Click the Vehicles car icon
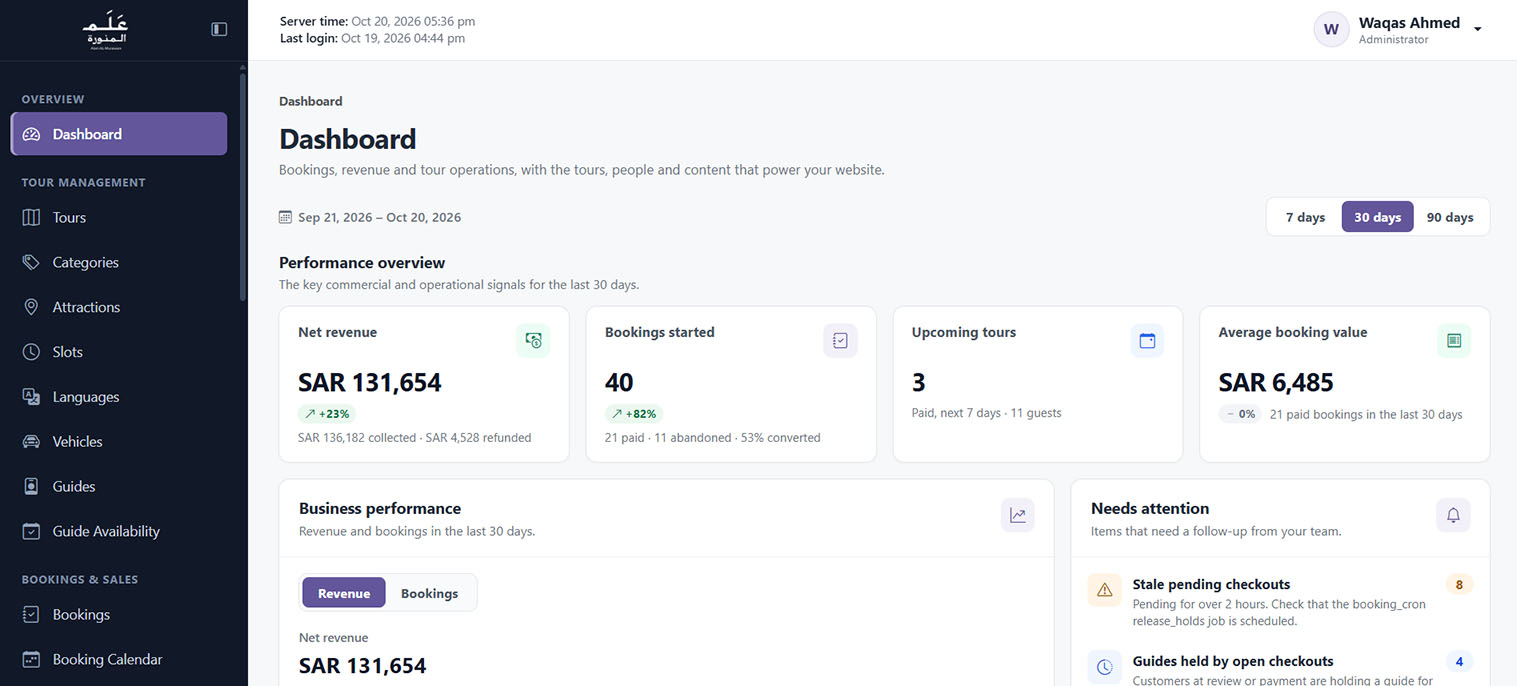 click(x=31, y=441)
